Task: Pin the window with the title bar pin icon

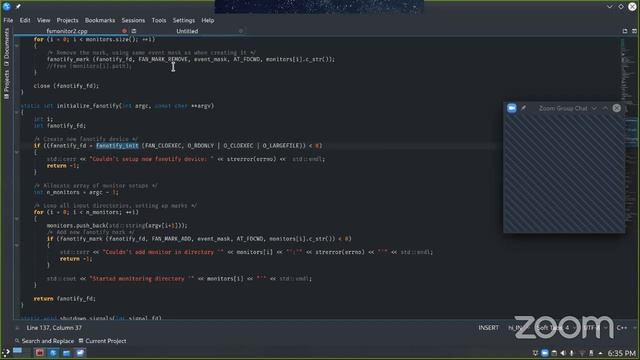Action: (x=18, y=7)
